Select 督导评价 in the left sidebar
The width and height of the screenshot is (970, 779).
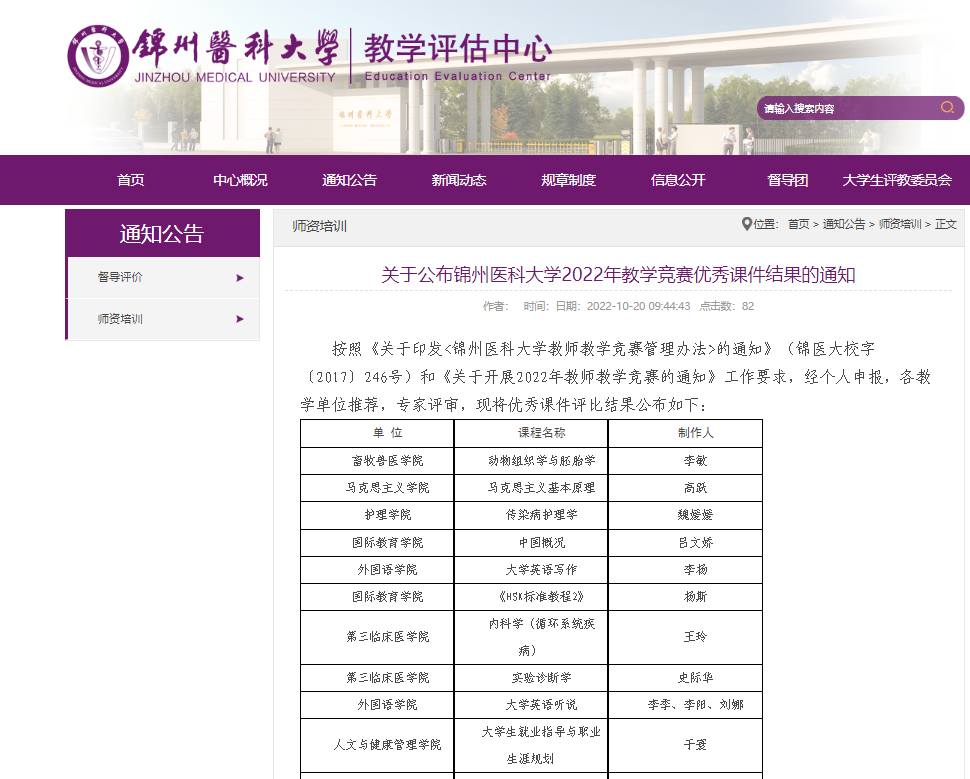[120, 278]
